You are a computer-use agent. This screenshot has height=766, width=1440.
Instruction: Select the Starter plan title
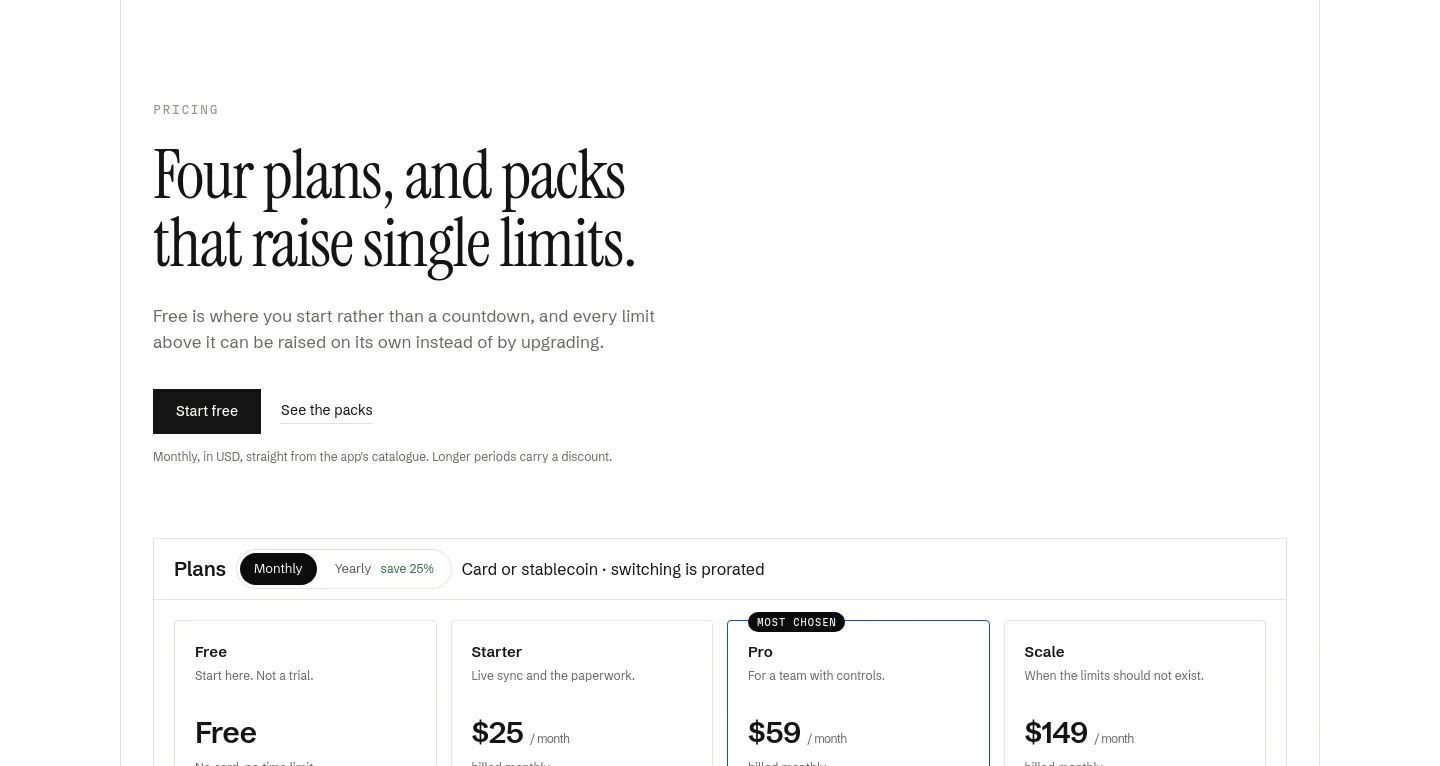tap(497, 652)
